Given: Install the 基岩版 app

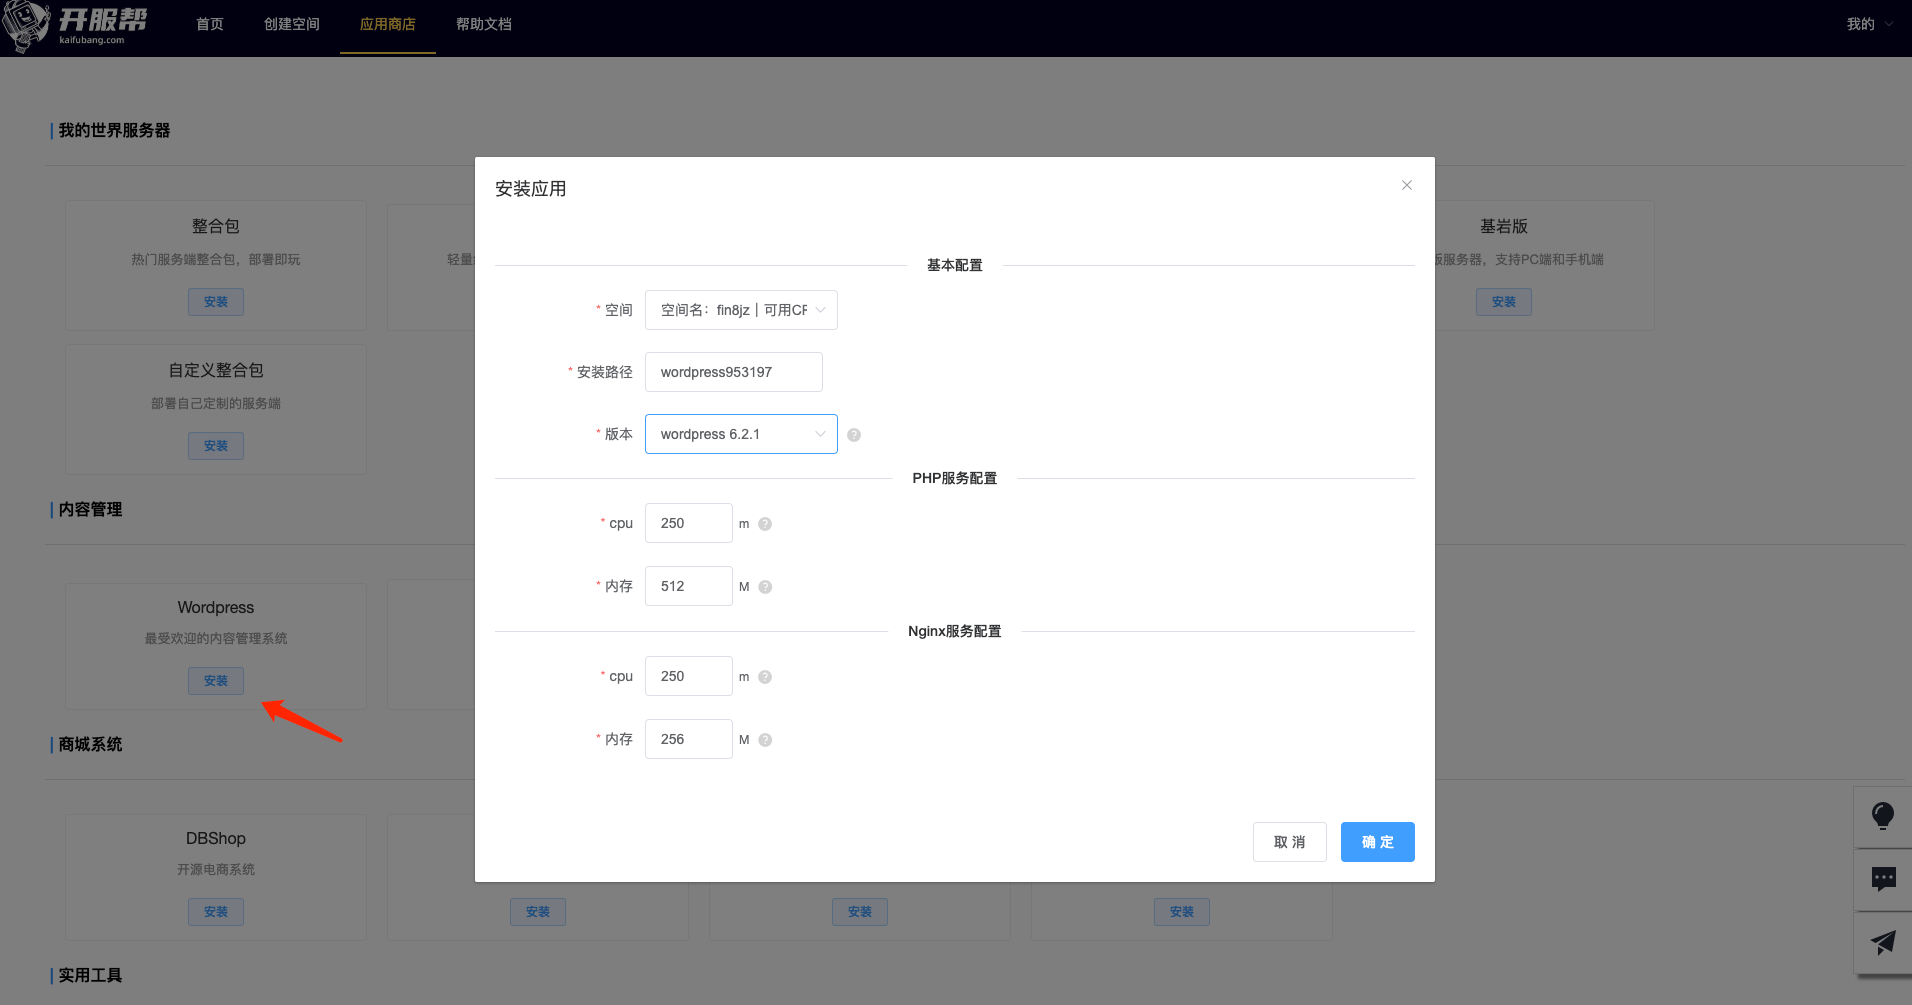Looking at the screenshot, I should tap(1504, 302).
